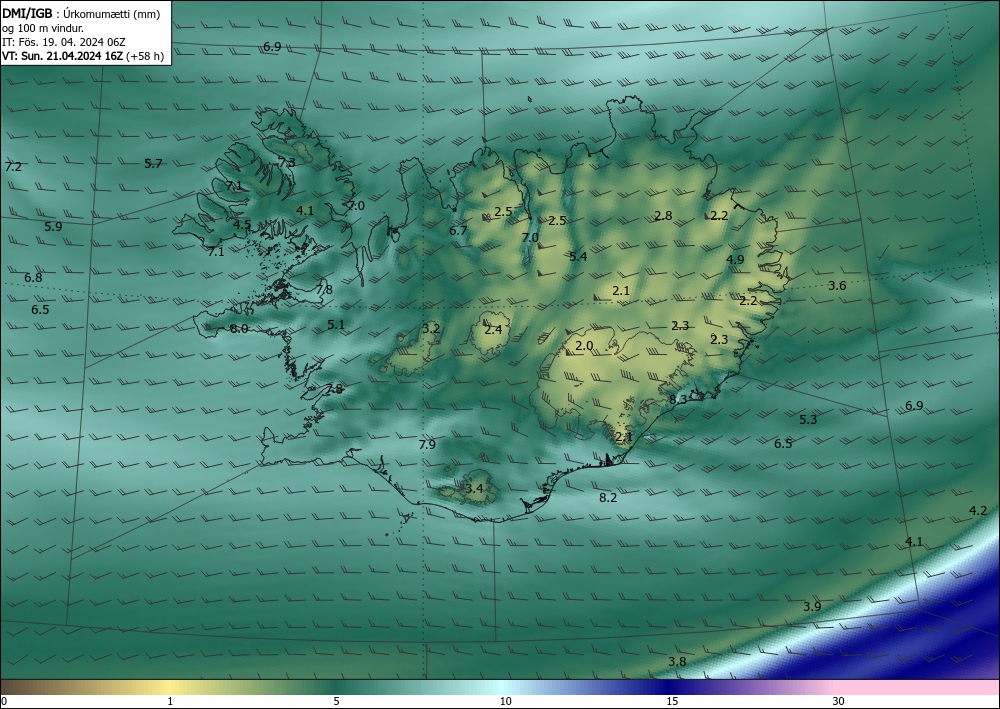Select the 7.2 value label
The image size is (1000, 709).
pos(13,166)
